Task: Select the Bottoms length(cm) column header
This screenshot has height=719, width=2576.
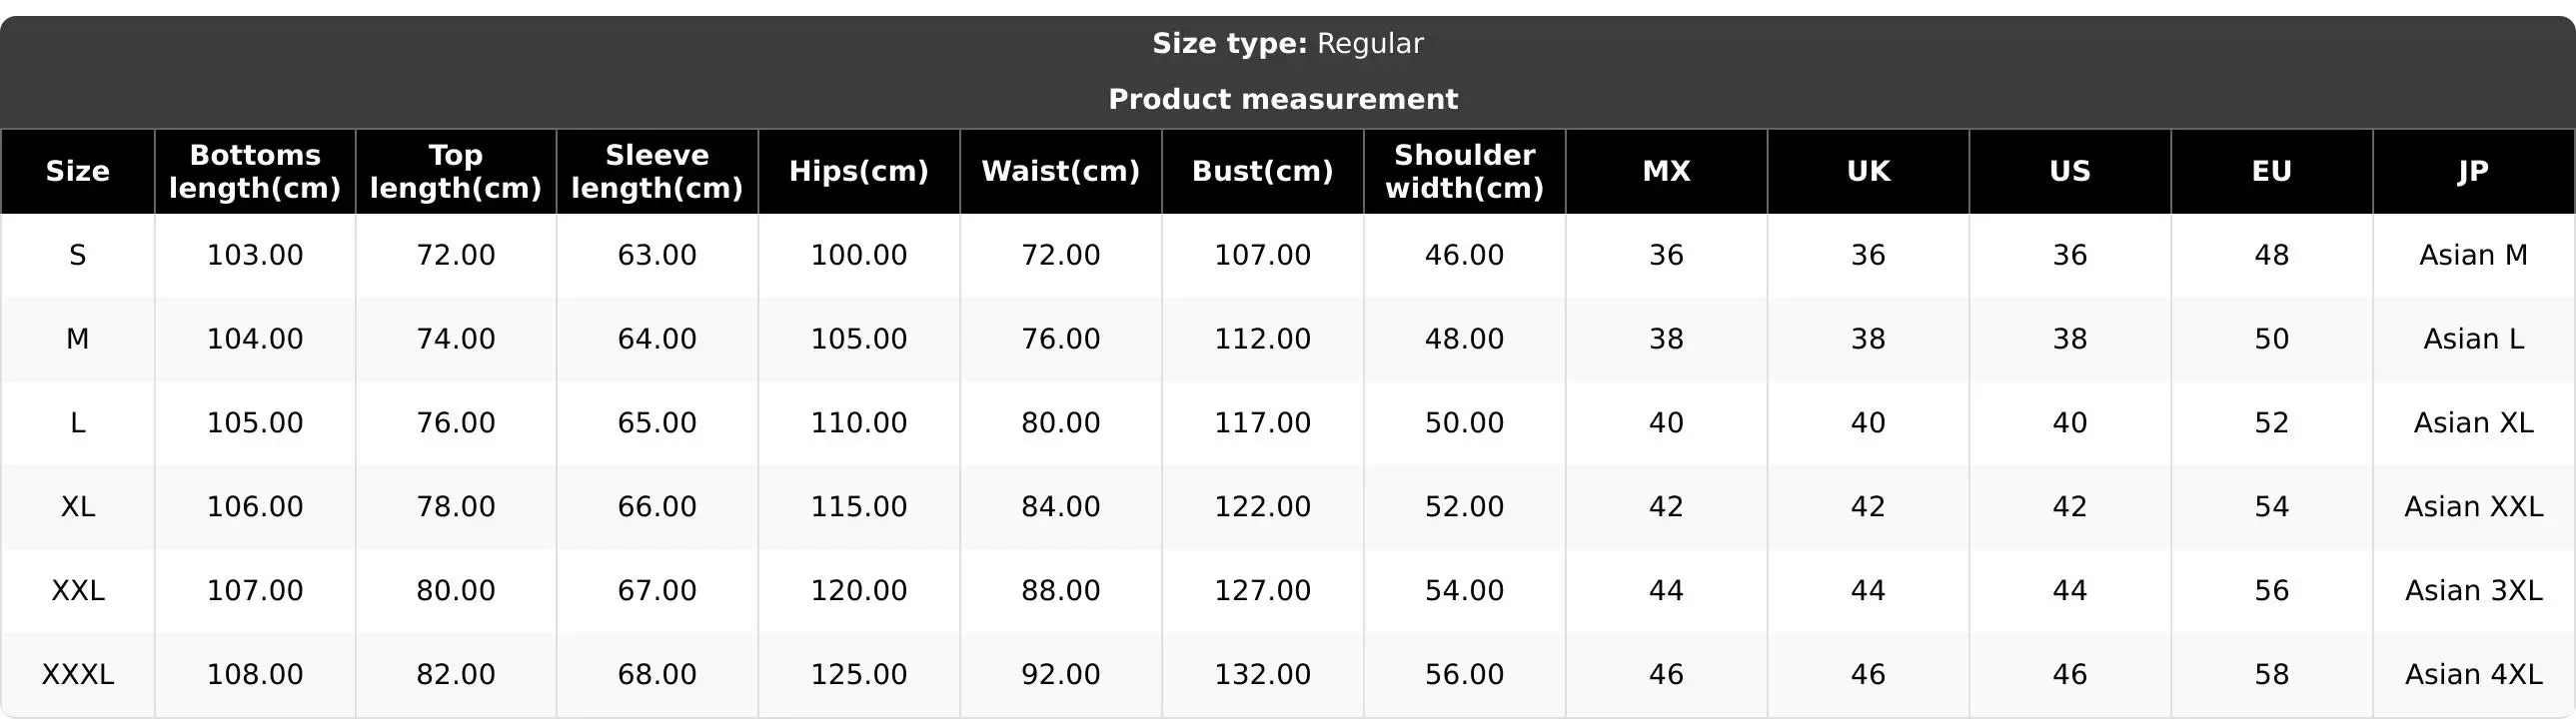Action: point(255,171)
